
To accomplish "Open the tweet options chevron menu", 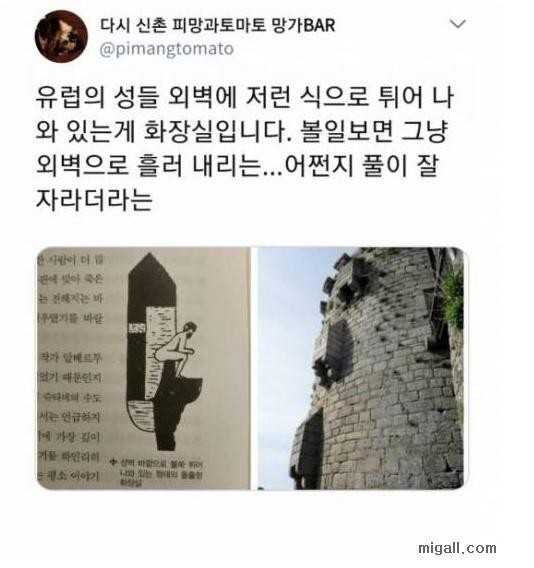I will click(x=457, y=24).
